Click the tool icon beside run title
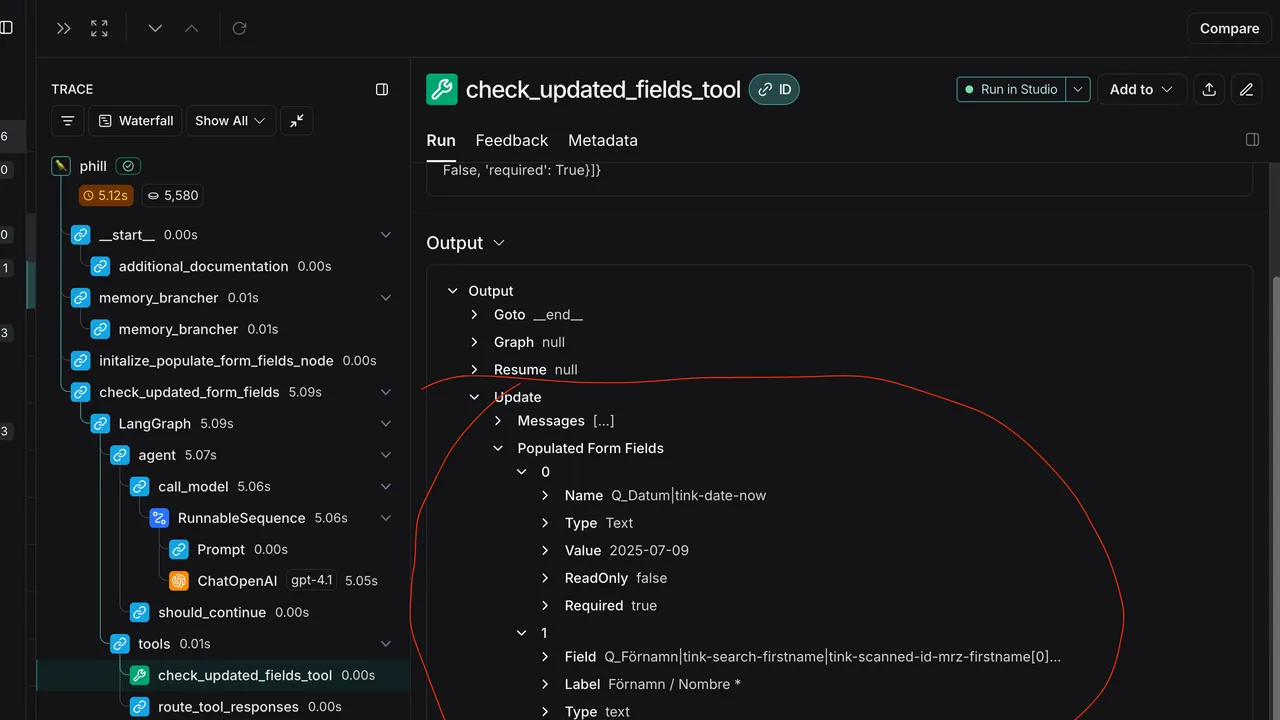Screen dimensions: 1280x720 tap(442, 89)
